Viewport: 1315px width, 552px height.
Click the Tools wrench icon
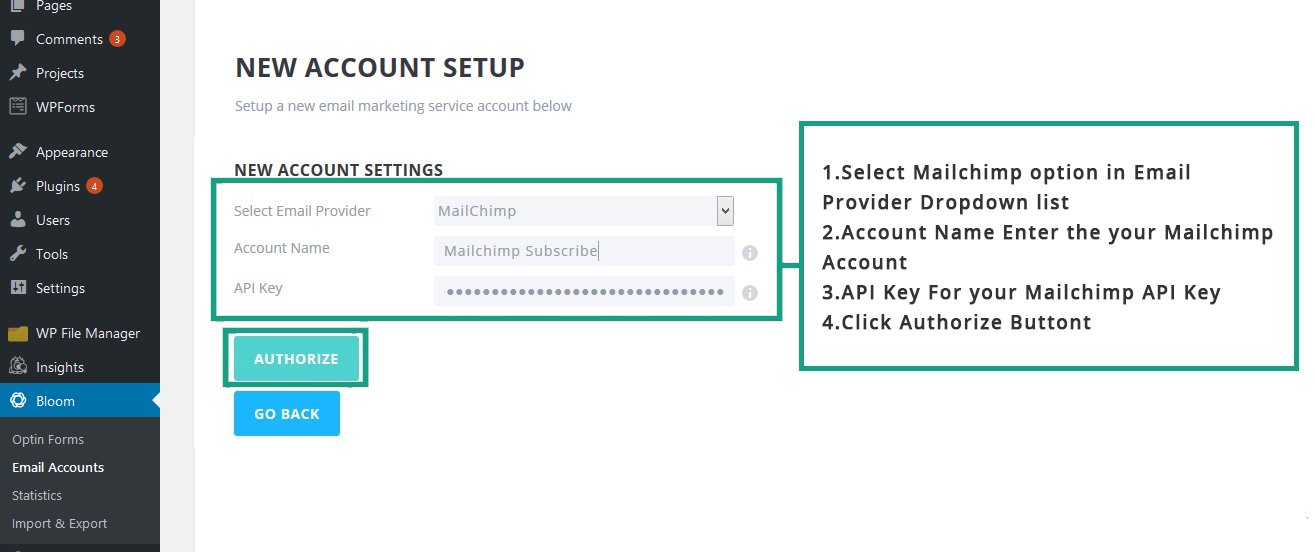18,254
